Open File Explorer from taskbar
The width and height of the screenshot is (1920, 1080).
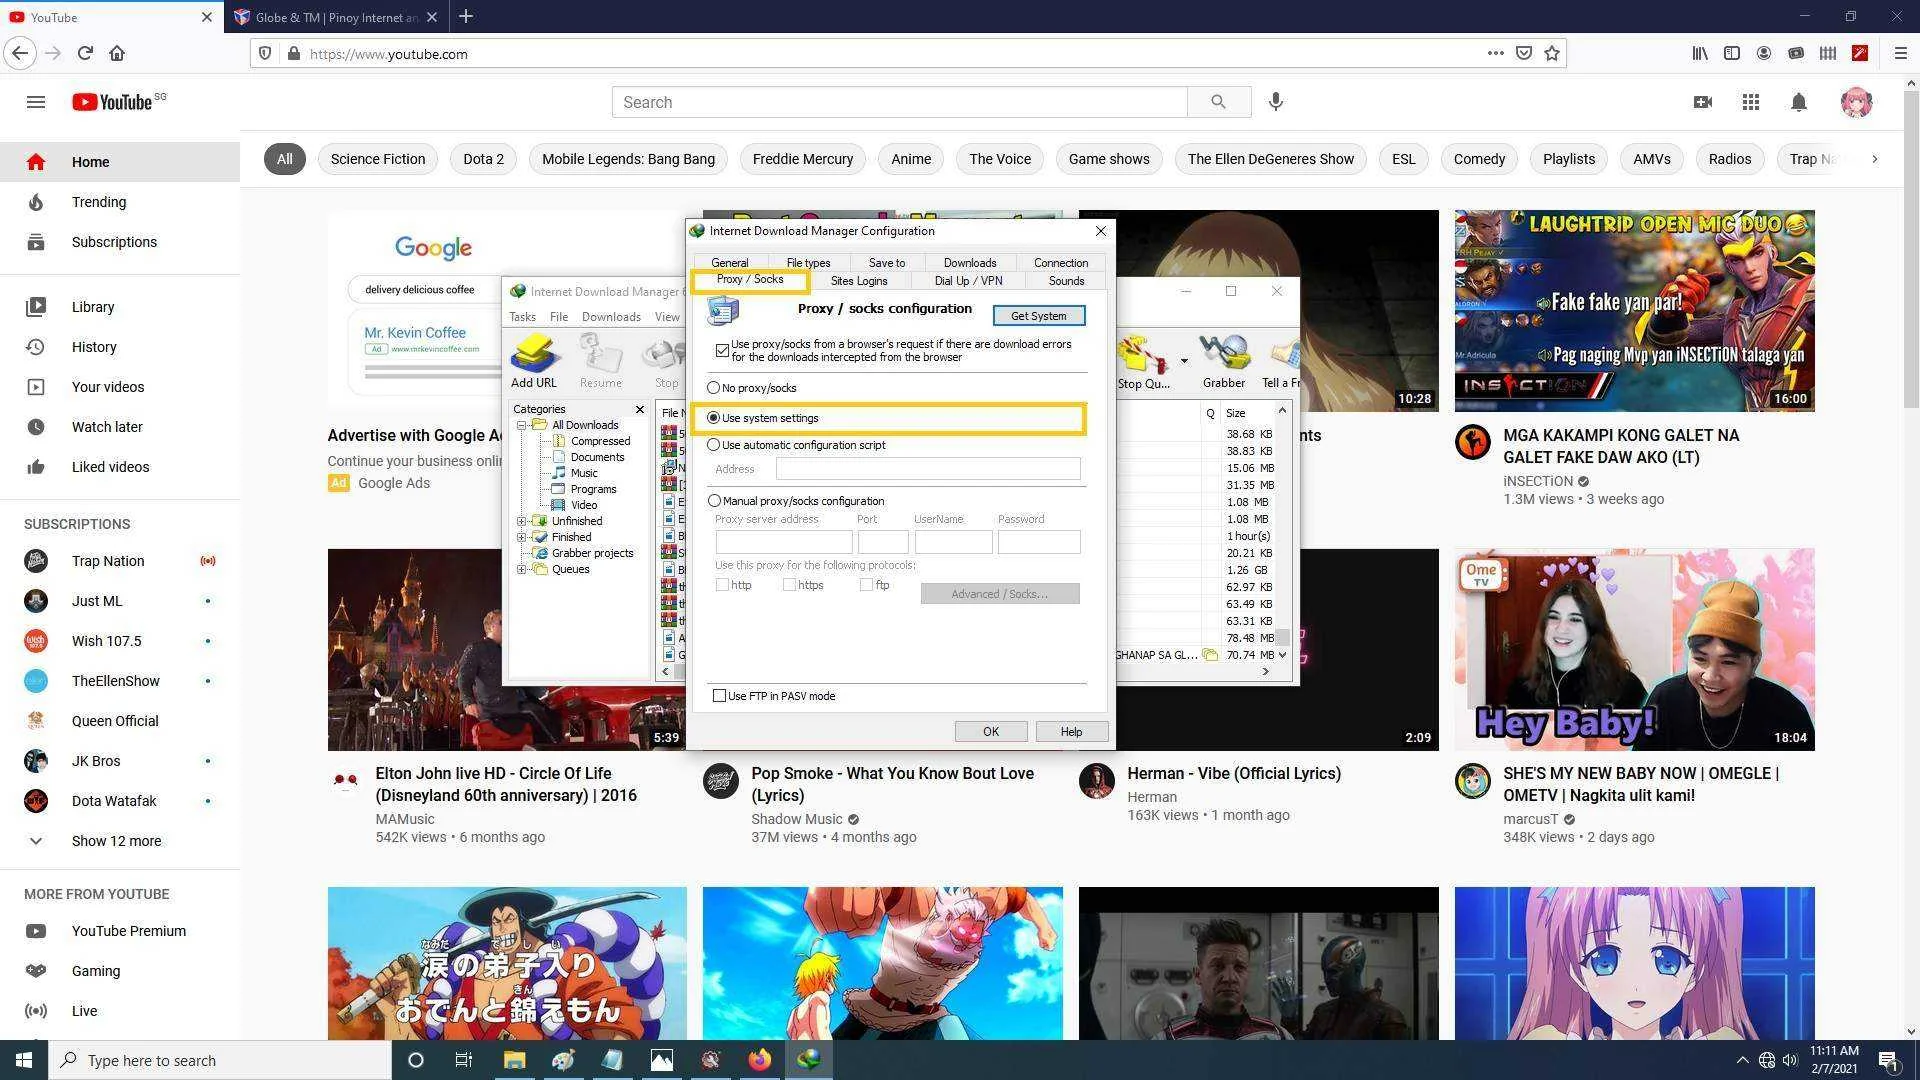pyautogui.click(x=514, y=1060)
